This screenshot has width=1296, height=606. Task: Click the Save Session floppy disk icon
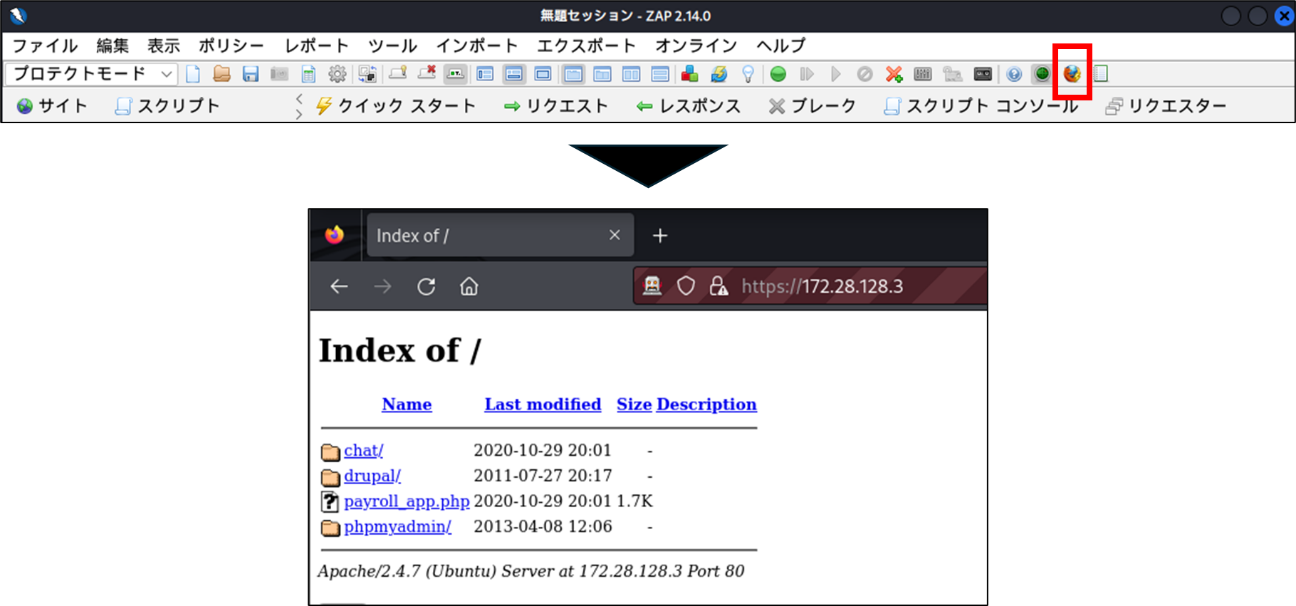pos(251,74)
